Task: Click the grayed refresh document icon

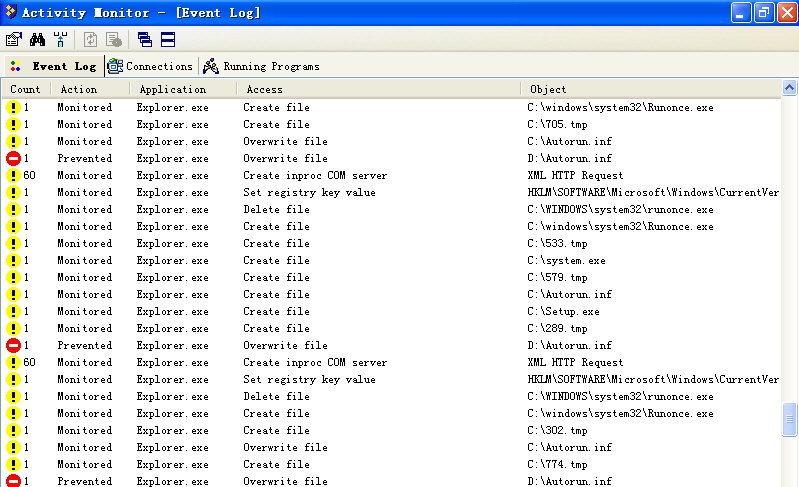Action: (x=90, y=39)
